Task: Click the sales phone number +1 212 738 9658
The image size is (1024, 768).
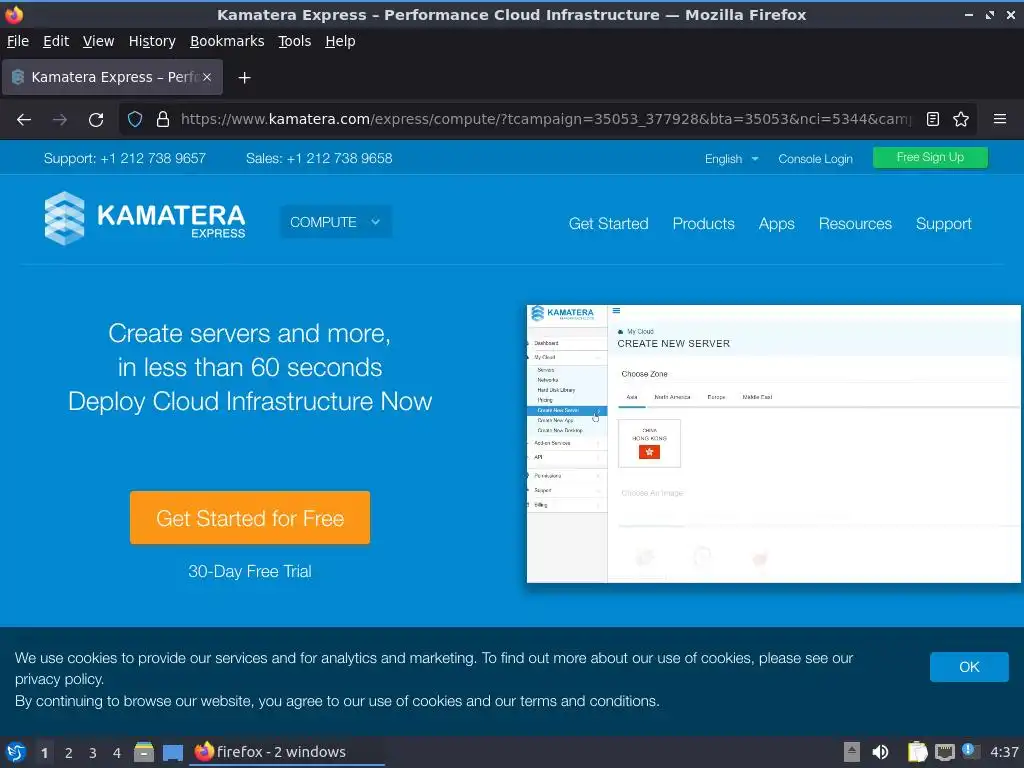Action: (340, 159)
